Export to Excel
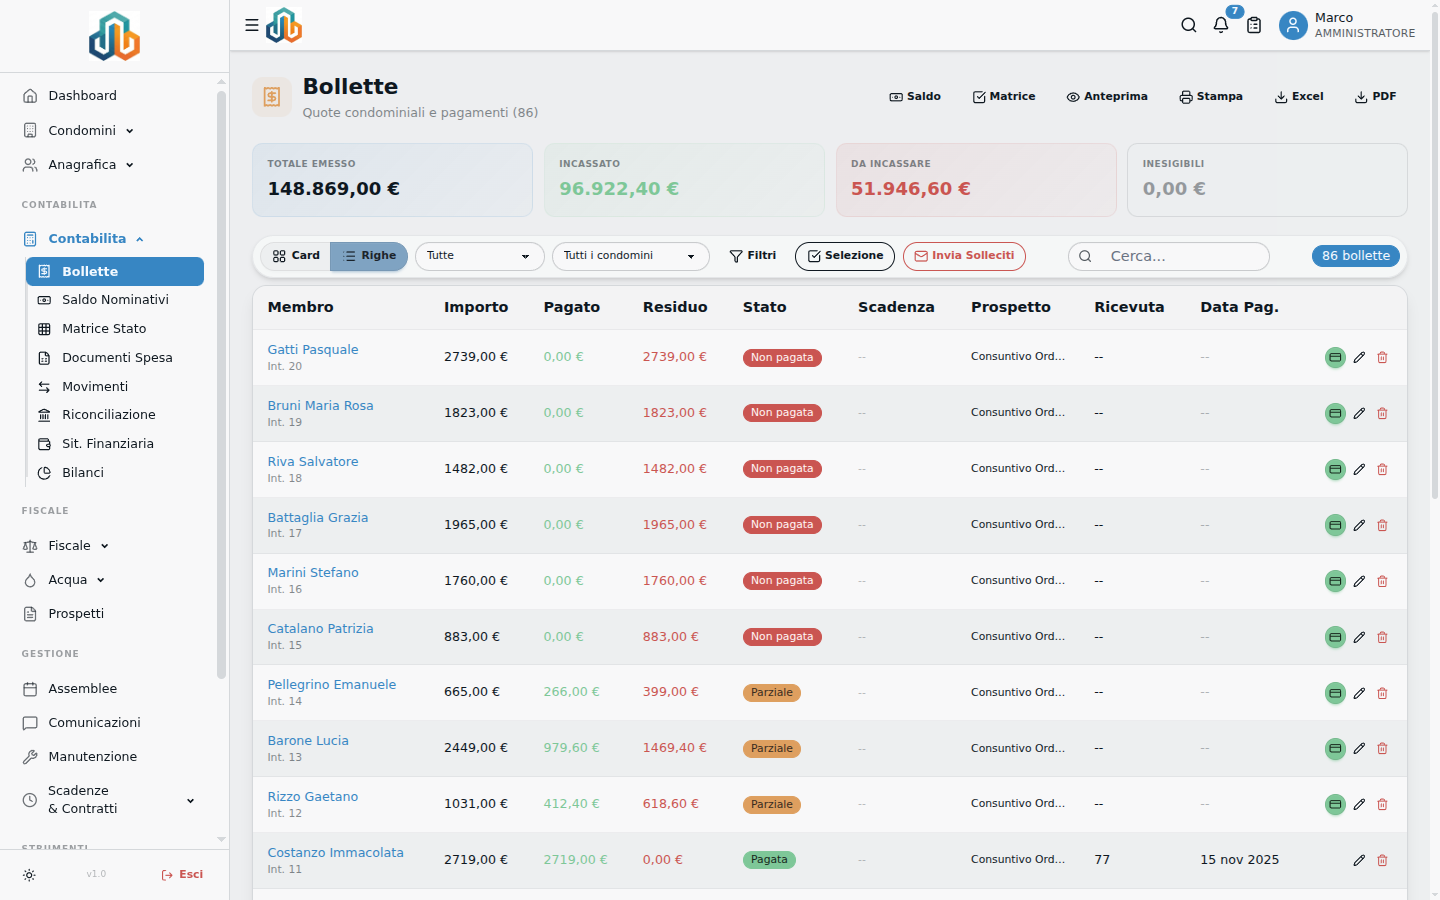The height and width of the screenshot is (900, 1440). pos(1299,97)
